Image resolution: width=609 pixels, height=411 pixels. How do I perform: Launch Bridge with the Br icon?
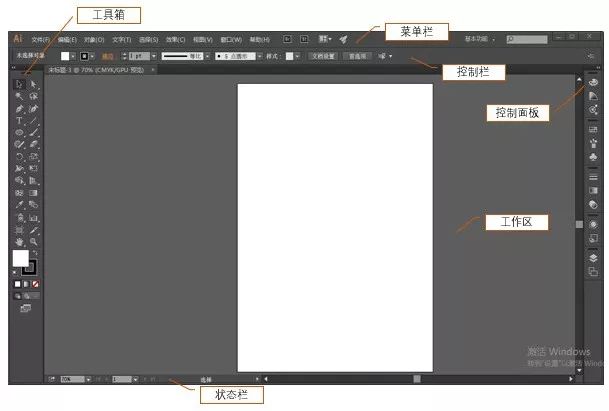point(287,39)
